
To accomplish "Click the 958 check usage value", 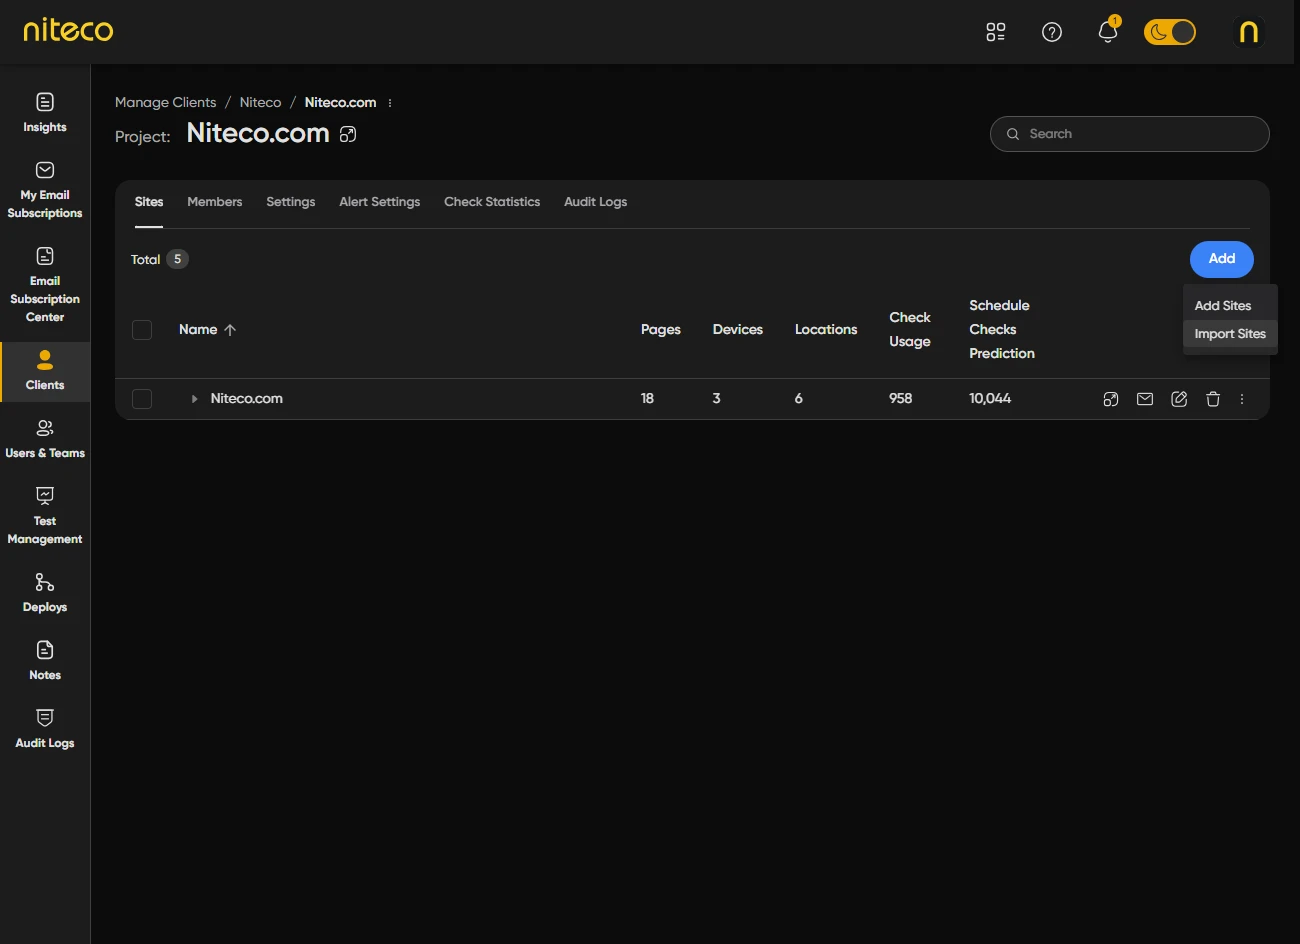I will tap(901, 398).
